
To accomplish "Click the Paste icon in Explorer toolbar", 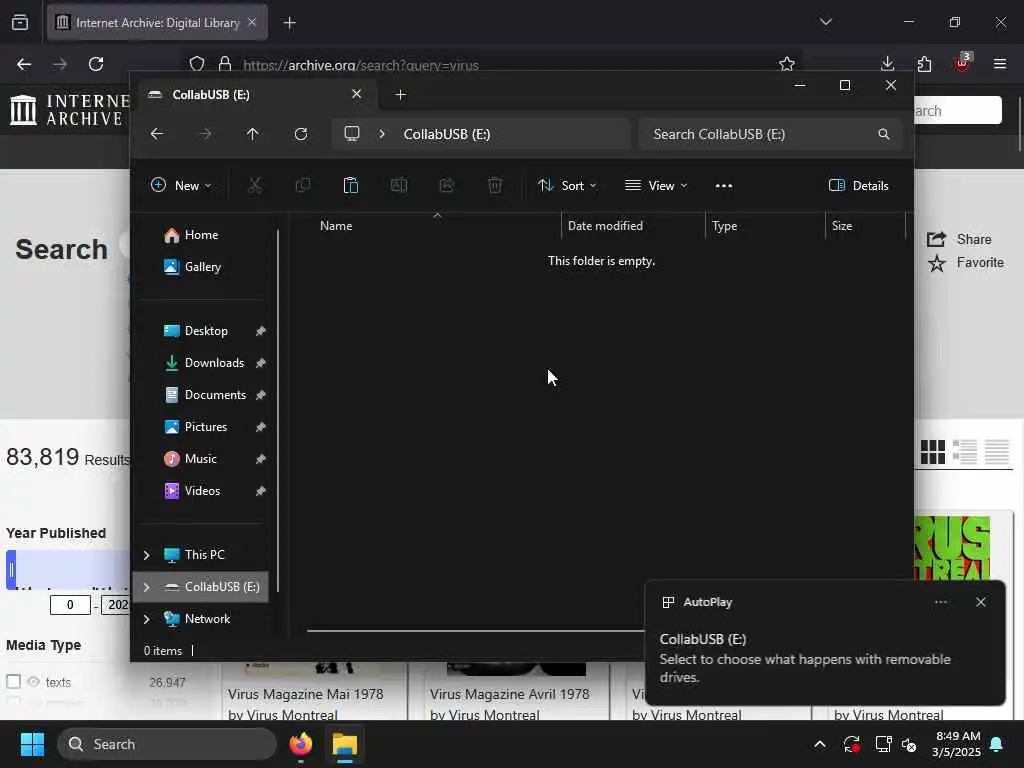I will point(351,185).
